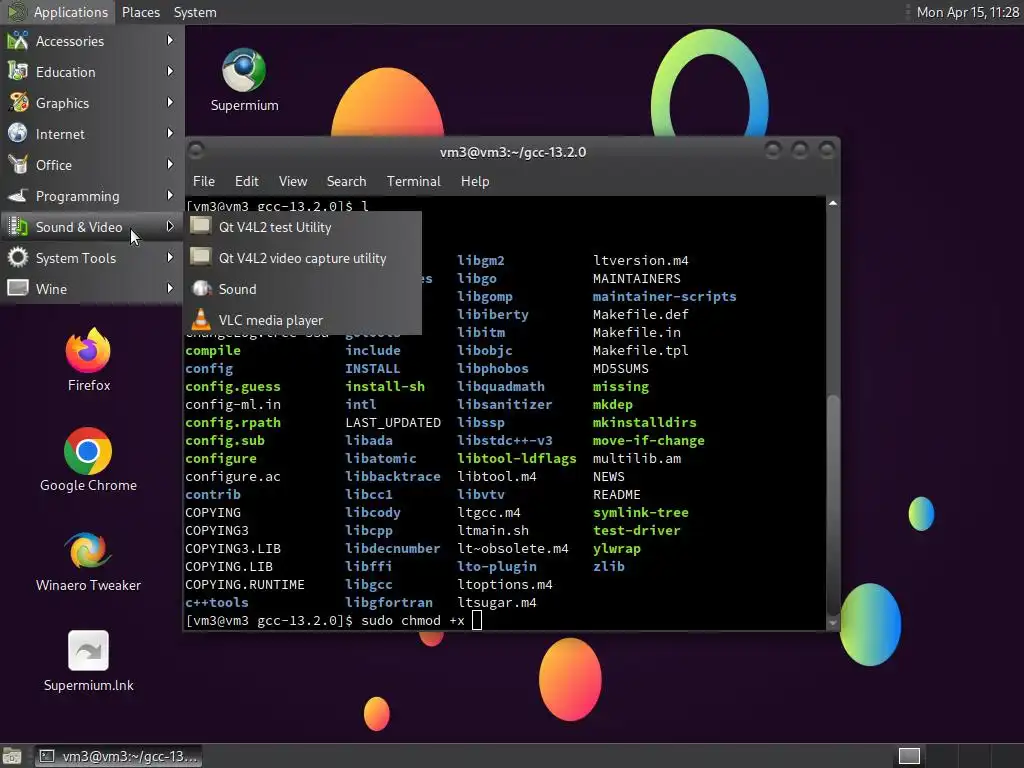
Task: Click the vm3@vm3 taskbar window button
Action: tap(118, 756)
